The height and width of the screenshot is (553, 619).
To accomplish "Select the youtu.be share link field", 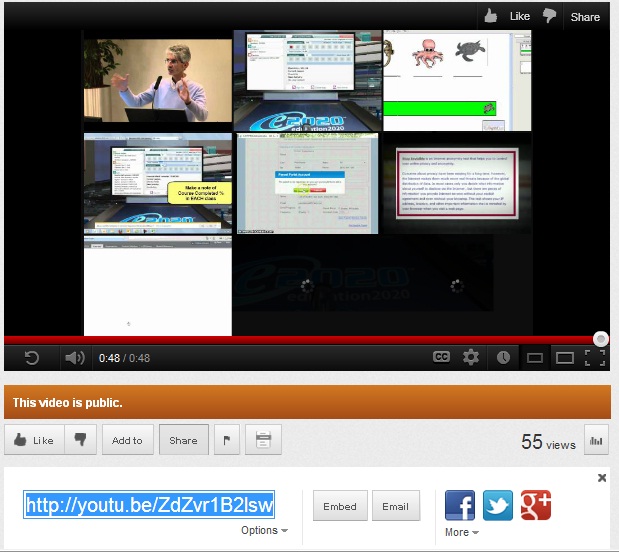I will [150, 505].
